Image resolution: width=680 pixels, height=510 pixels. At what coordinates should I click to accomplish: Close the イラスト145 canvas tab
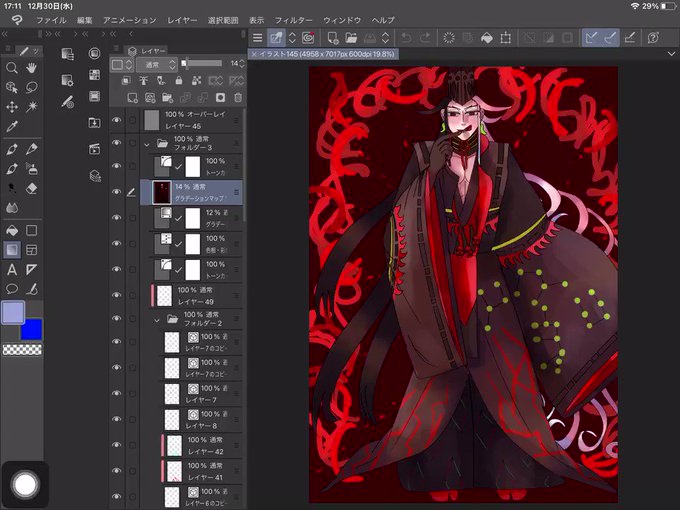(254, 54)
